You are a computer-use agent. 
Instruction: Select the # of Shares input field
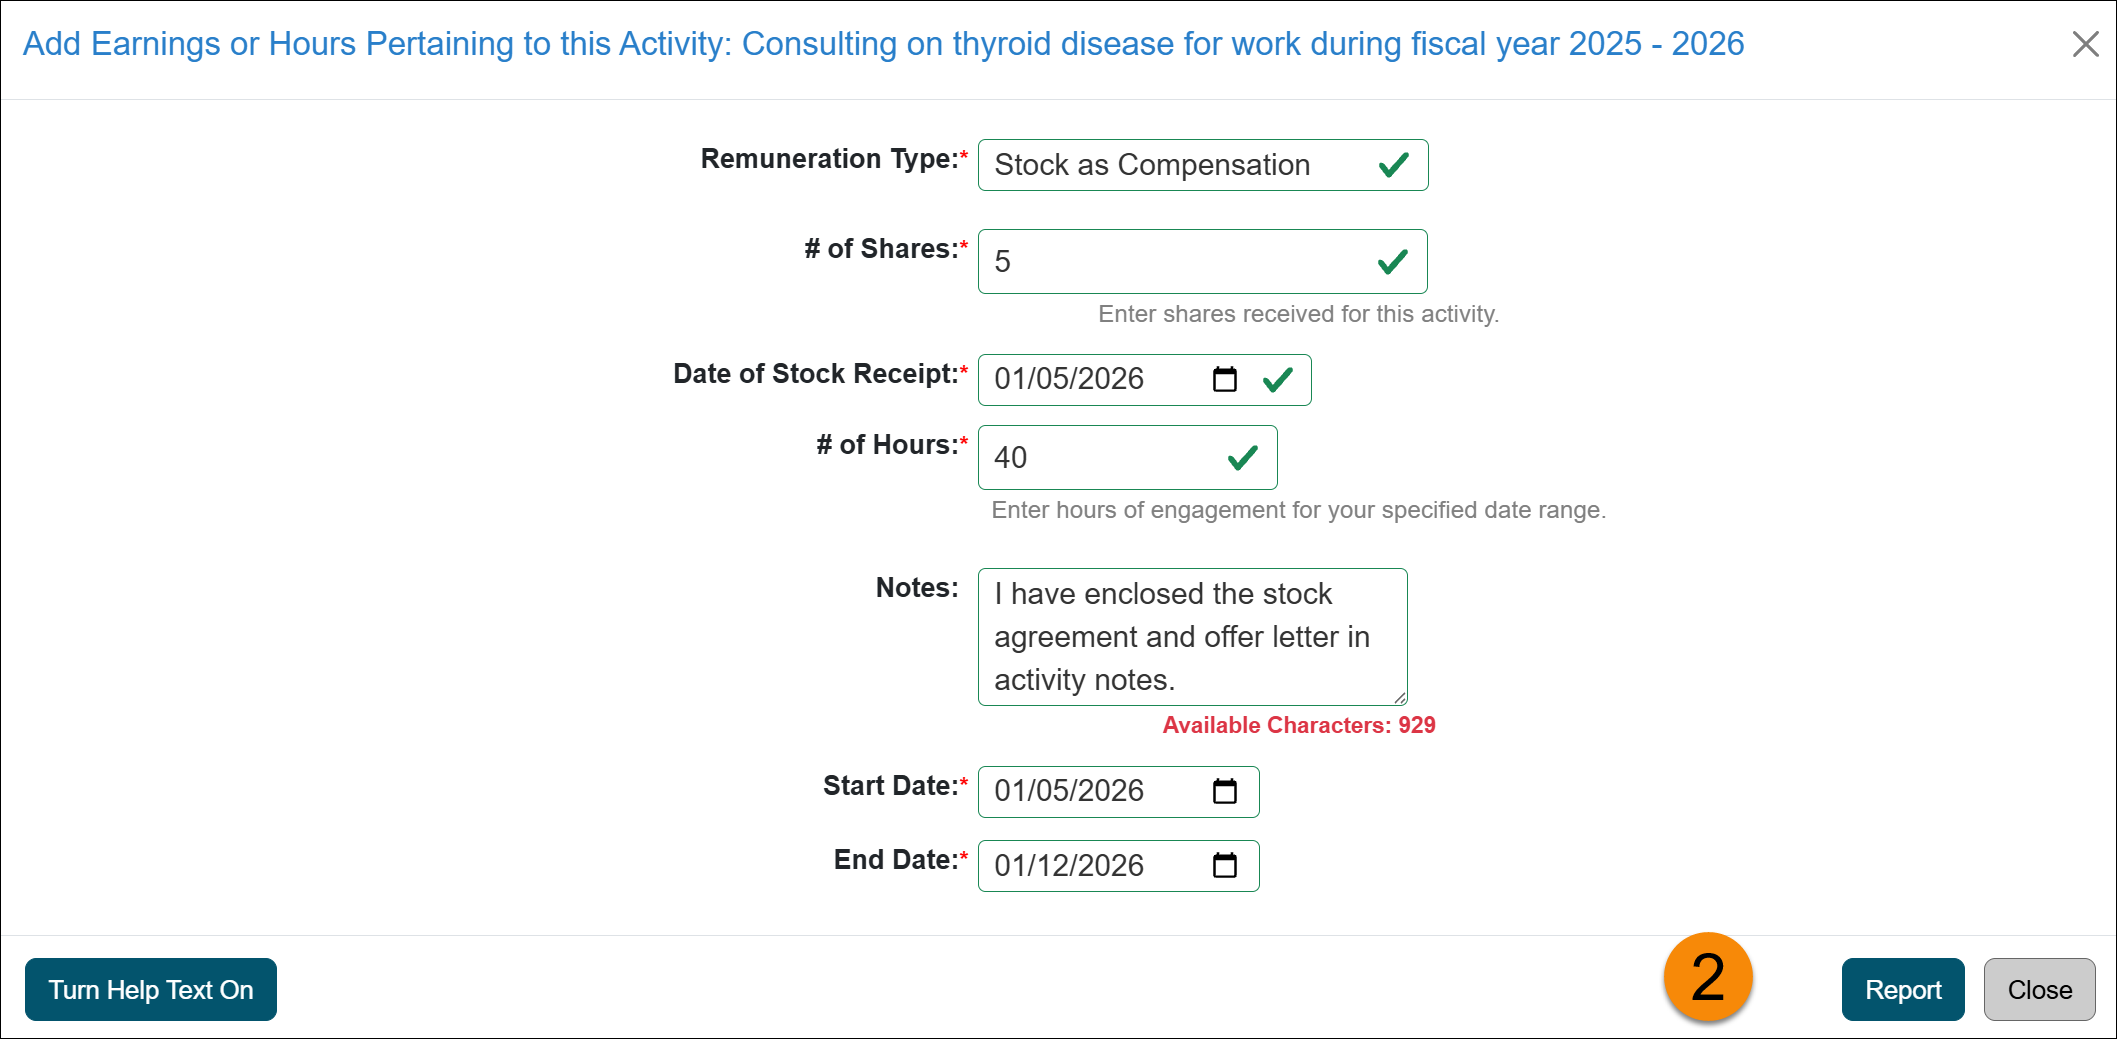click(x=1150, y=261)
